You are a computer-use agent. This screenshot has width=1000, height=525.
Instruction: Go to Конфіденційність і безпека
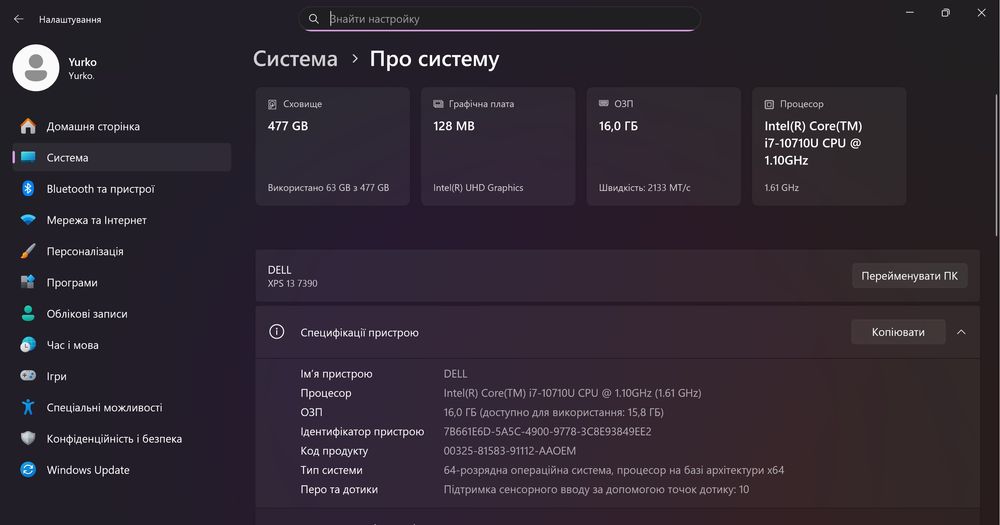click(x=122, y=438)
